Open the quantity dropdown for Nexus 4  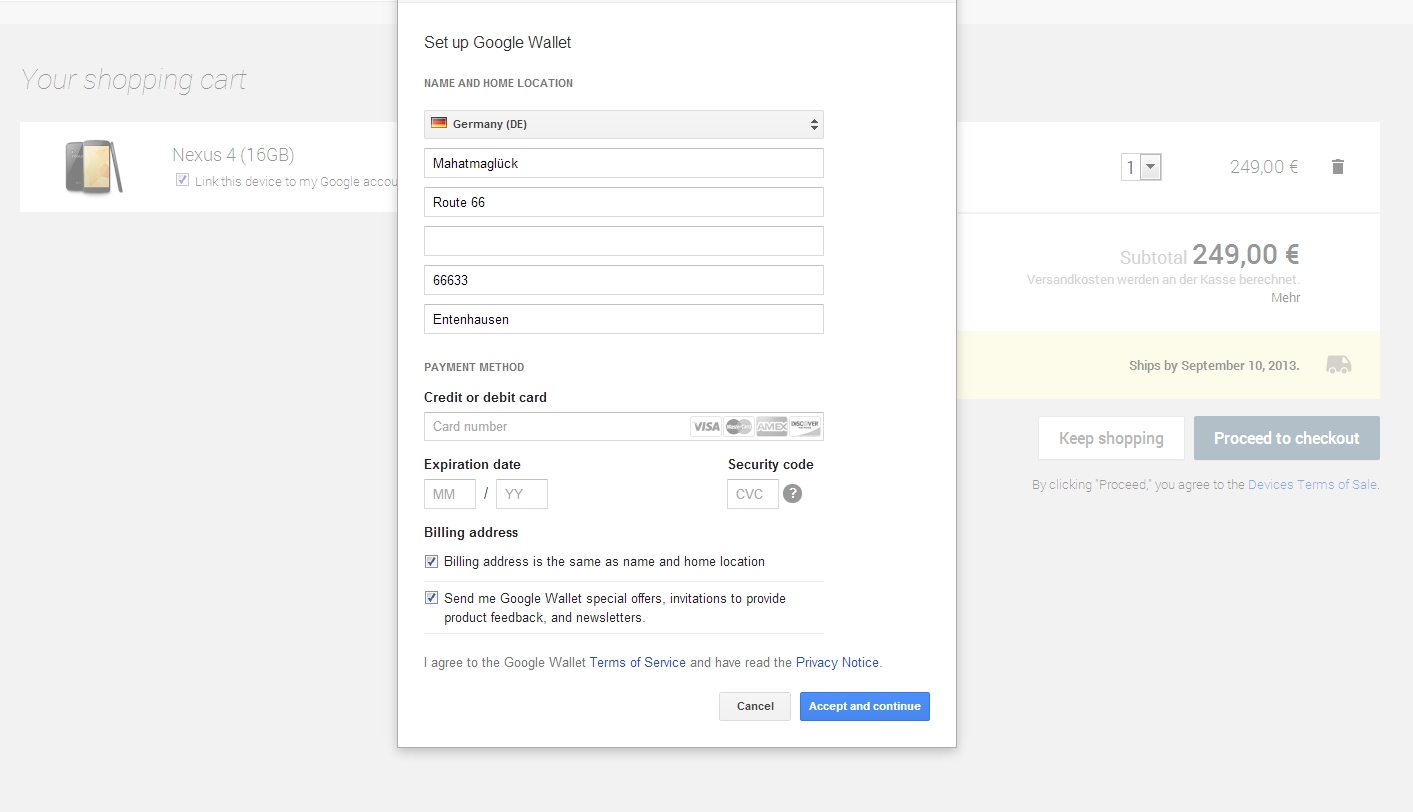coord(1141,167)
